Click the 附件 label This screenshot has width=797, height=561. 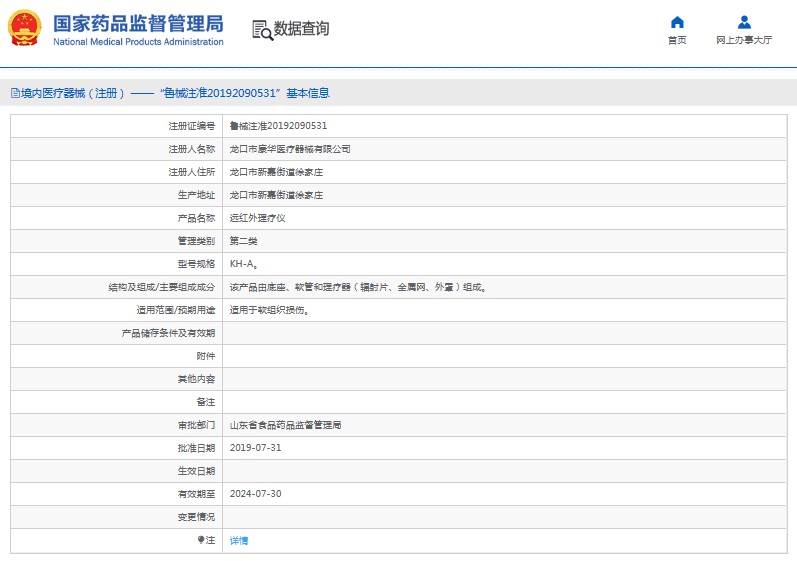pyautogui.click(x=206, y=356)
